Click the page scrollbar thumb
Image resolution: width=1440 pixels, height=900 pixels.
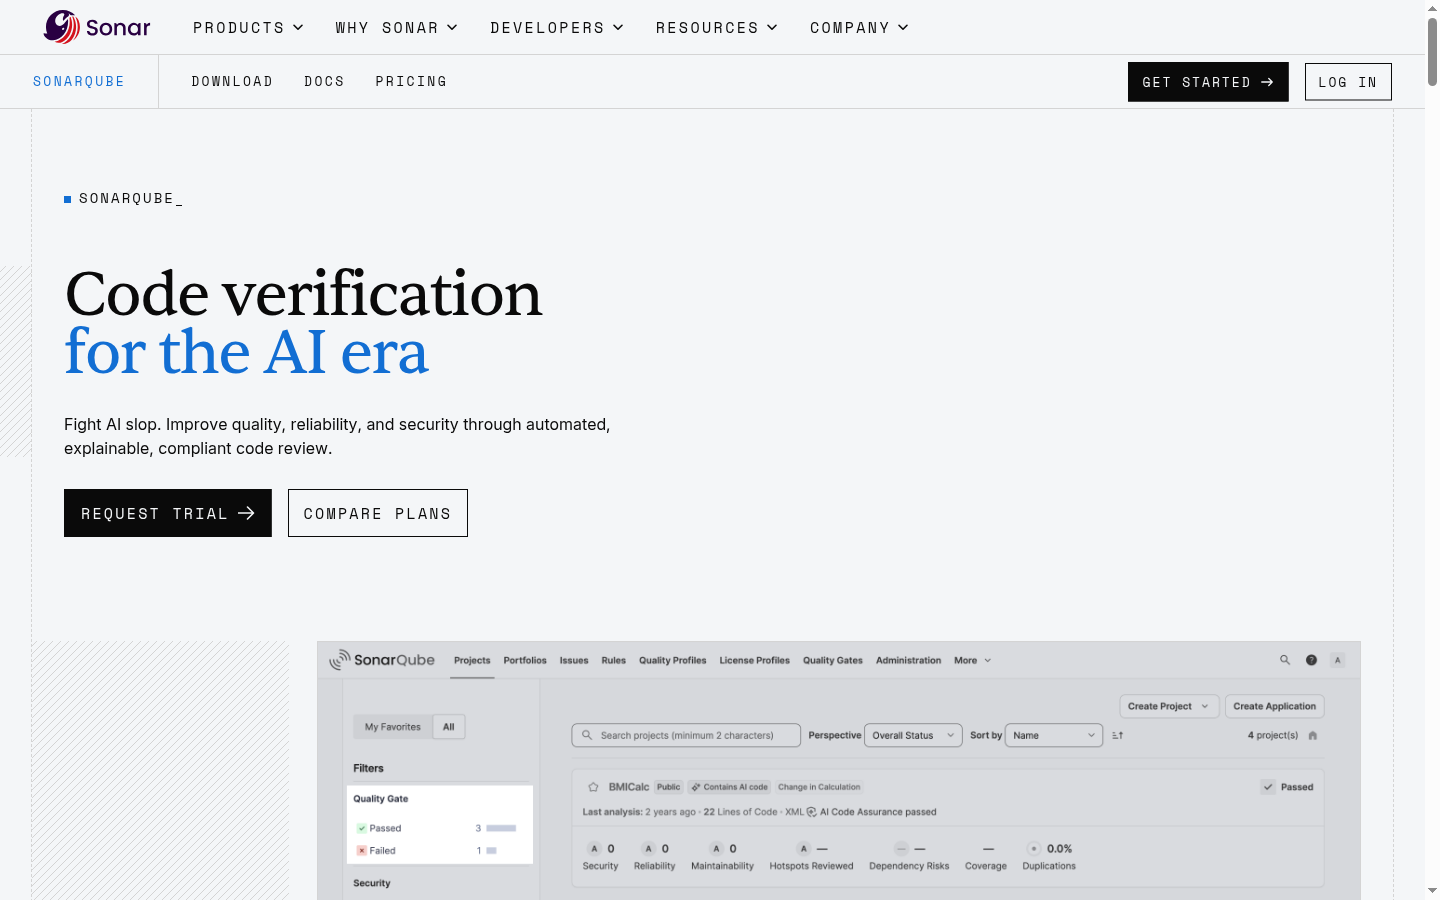click(1432, 52)
